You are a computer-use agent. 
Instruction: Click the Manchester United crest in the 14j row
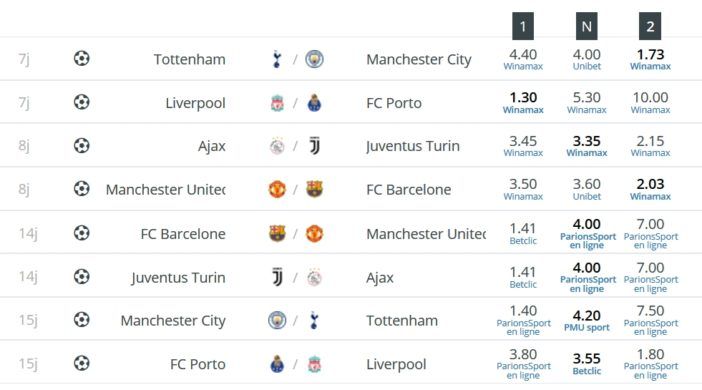[x=314, y=233]
